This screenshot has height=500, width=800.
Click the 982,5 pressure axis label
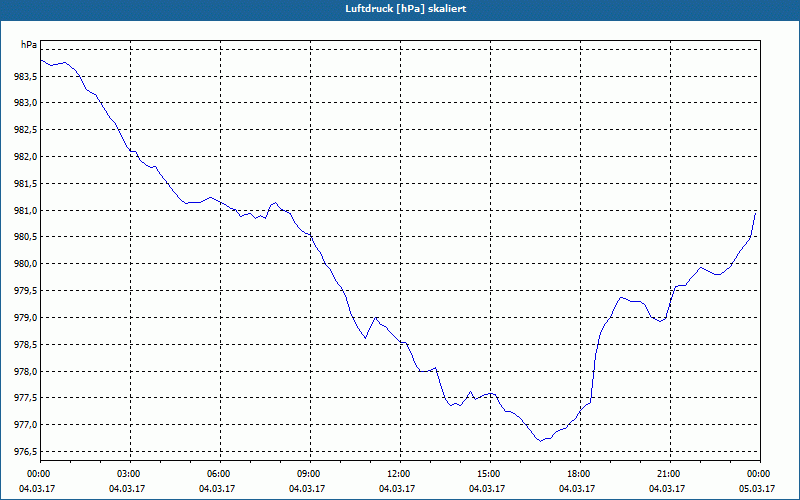pos(26,130)
